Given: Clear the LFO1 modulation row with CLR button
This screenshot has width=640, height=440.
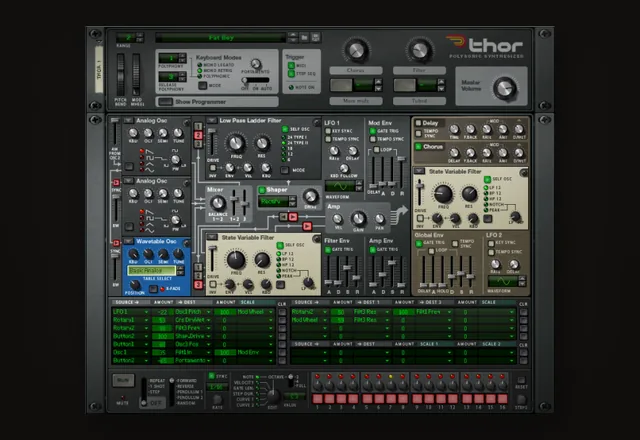Looking at the screenshot, I should click(x=282, y=312).
